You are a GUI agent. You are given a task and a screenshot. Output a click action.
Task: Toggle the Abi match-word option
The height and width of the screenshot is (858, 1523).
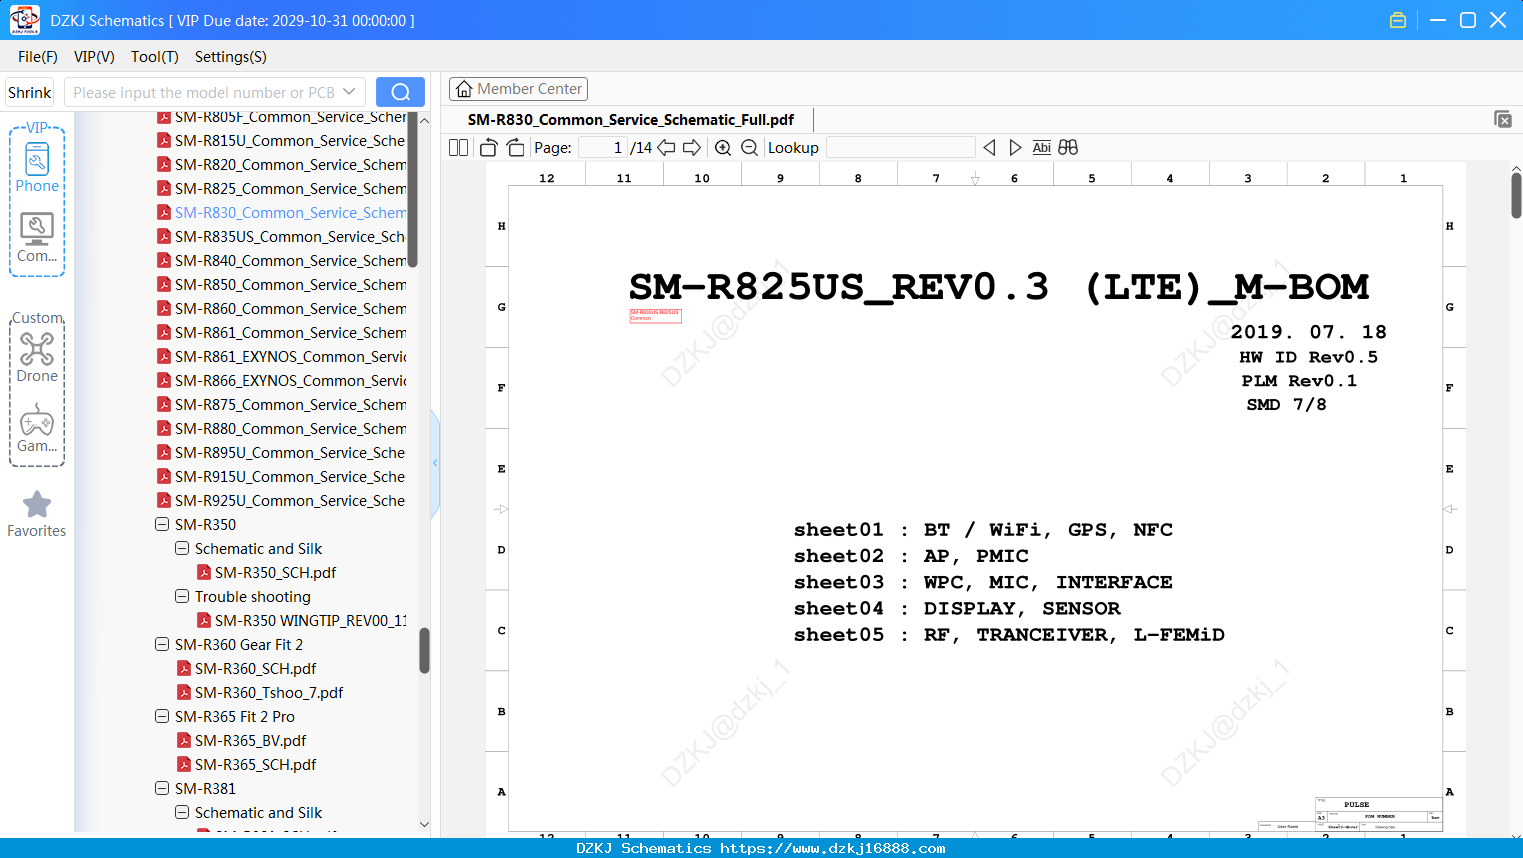pyautogui.click(x=1041, y=148)
